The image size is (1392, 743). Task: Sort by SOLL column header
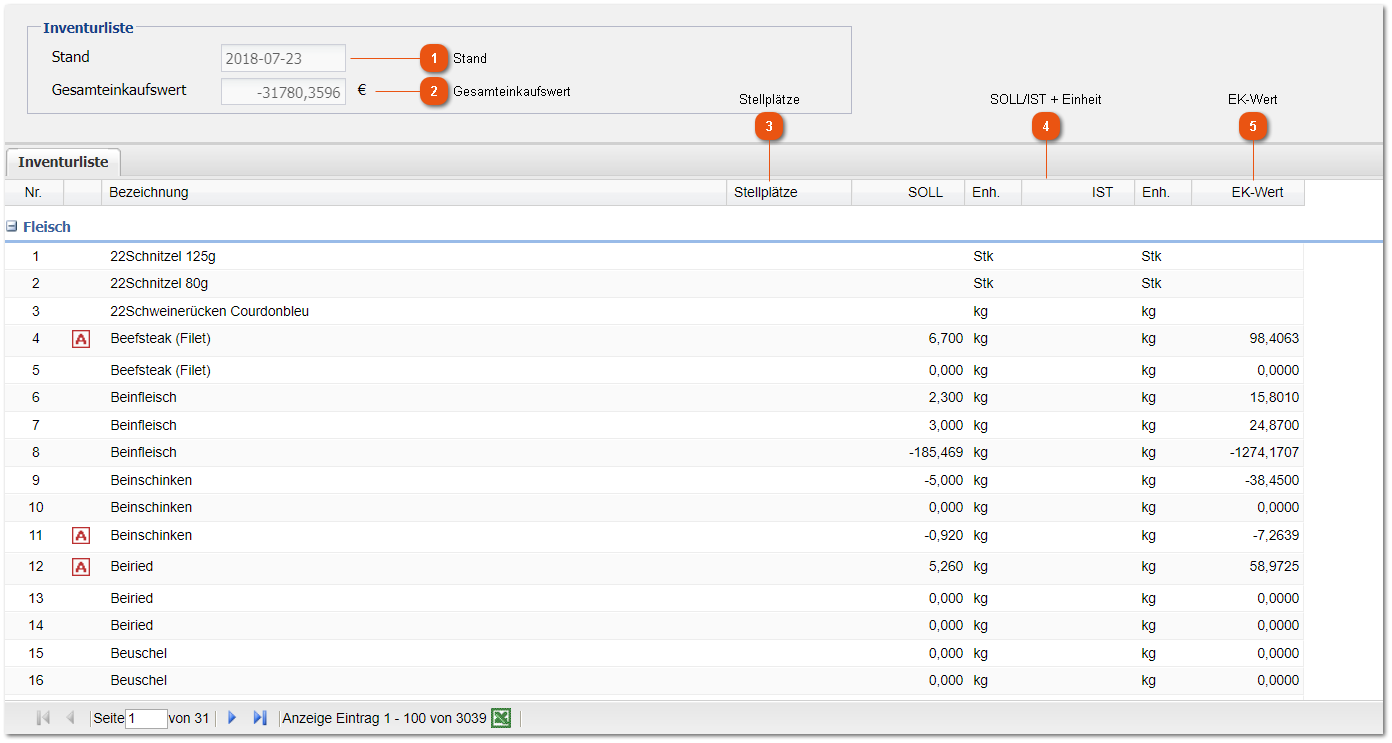908,192
